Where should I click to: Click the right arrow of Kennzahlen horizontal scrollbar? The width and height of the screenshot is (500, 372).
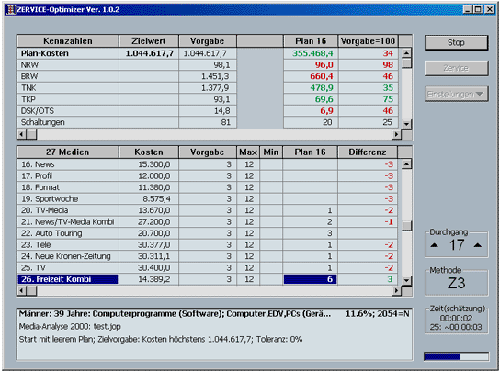click(x=396, y=134)
